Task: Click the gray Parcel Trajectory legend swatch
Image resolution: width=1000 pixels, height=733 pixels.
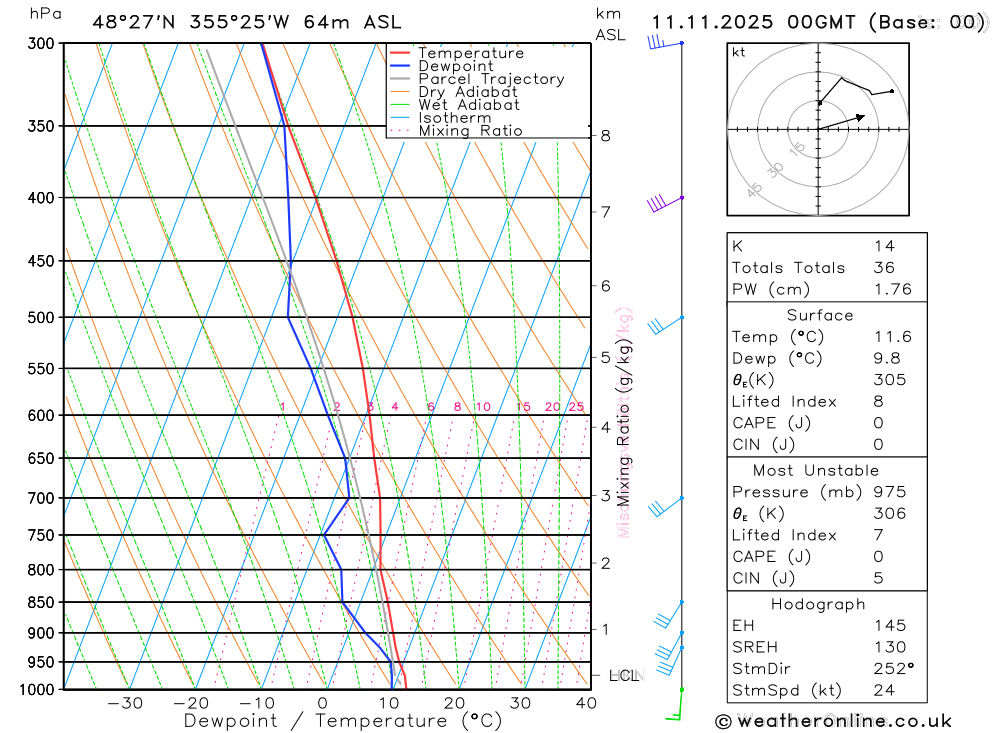Action: coord(400,79)
